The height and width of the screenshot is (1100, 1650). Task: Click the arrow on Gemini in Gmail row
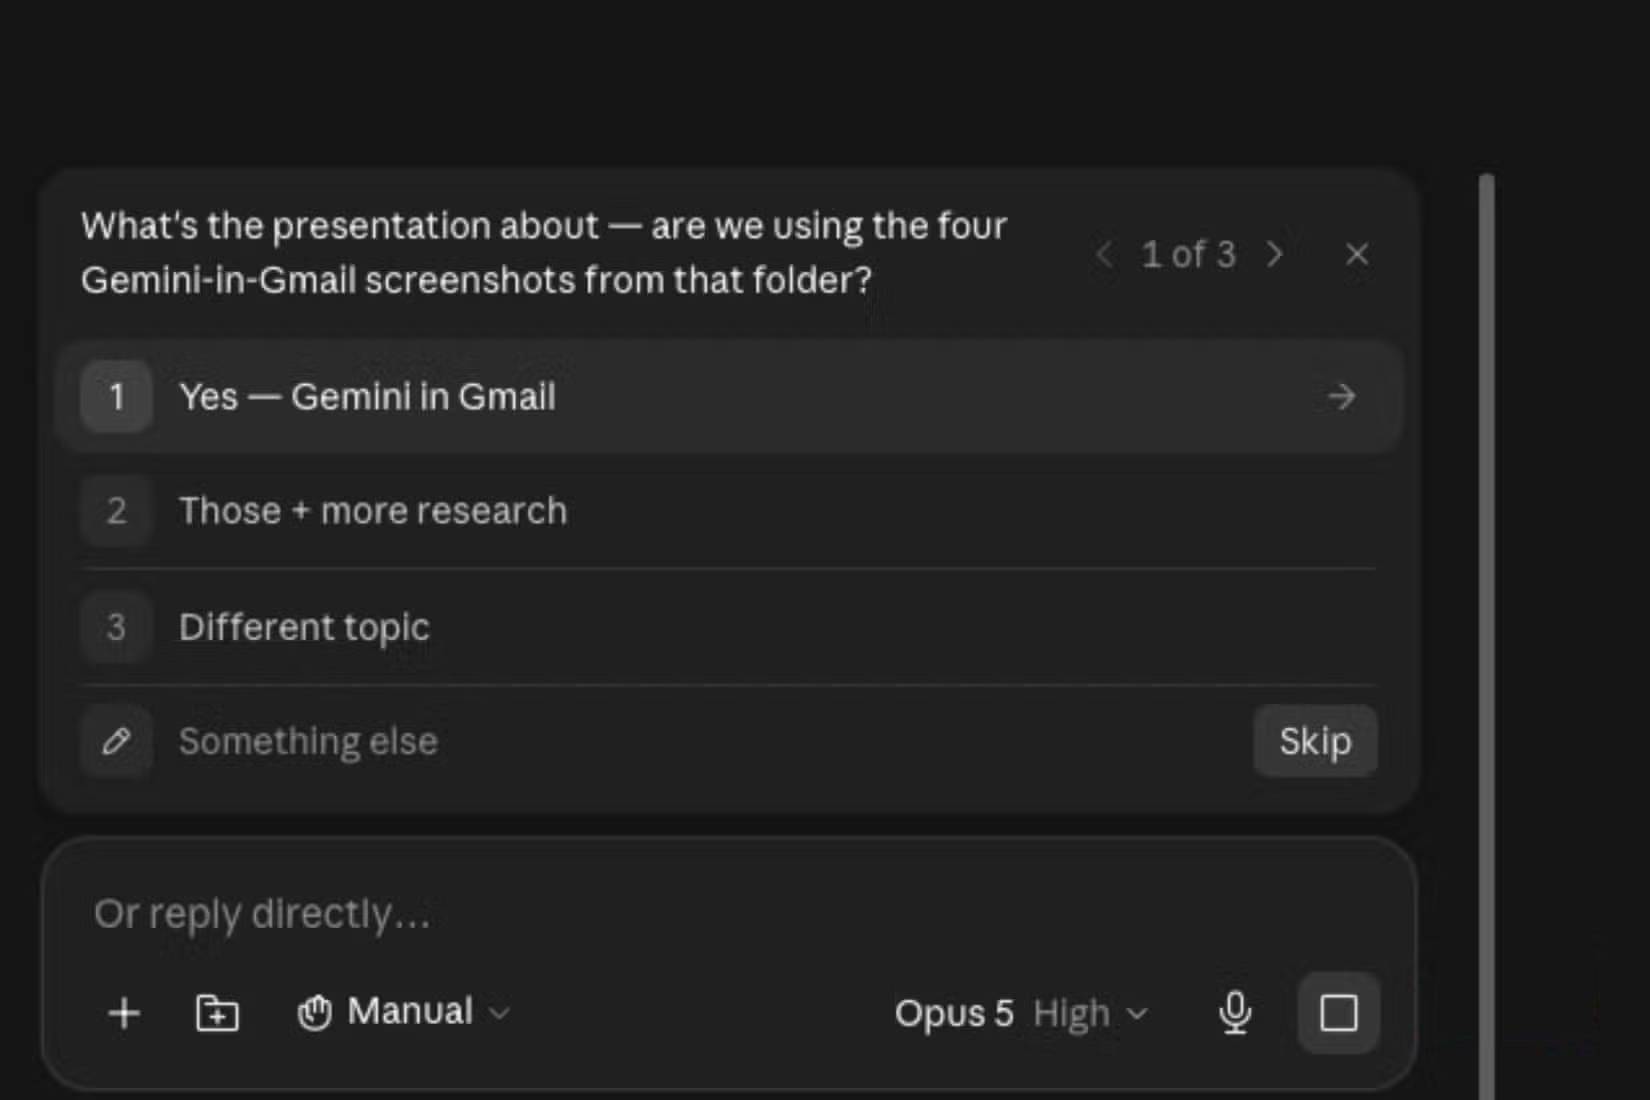(1341, 397)
